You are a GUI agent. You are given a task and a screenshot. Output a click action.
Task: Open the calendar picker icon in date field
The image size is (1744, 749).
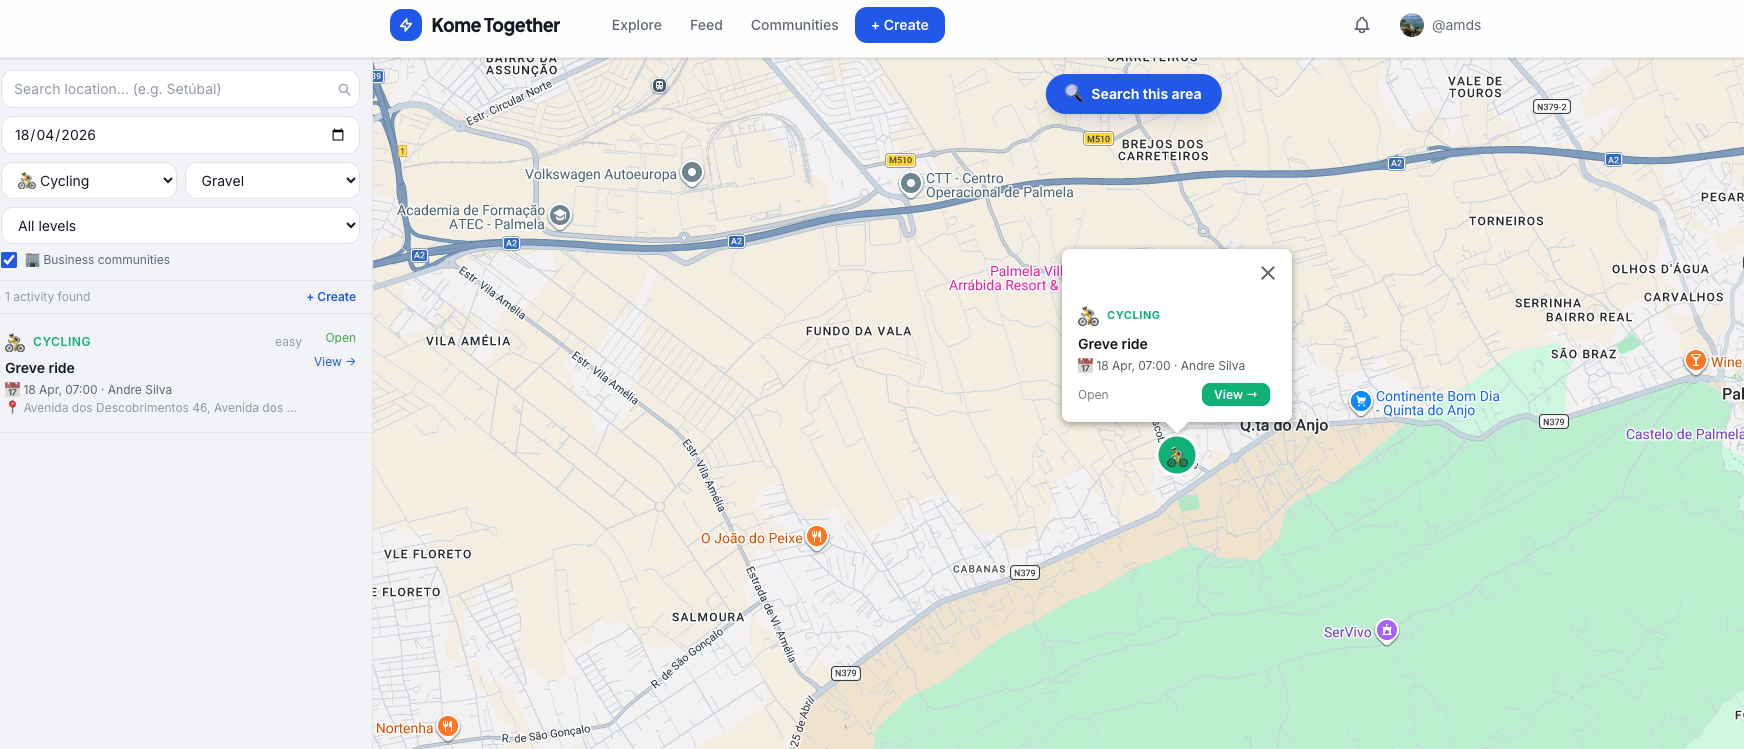point(338,135)
